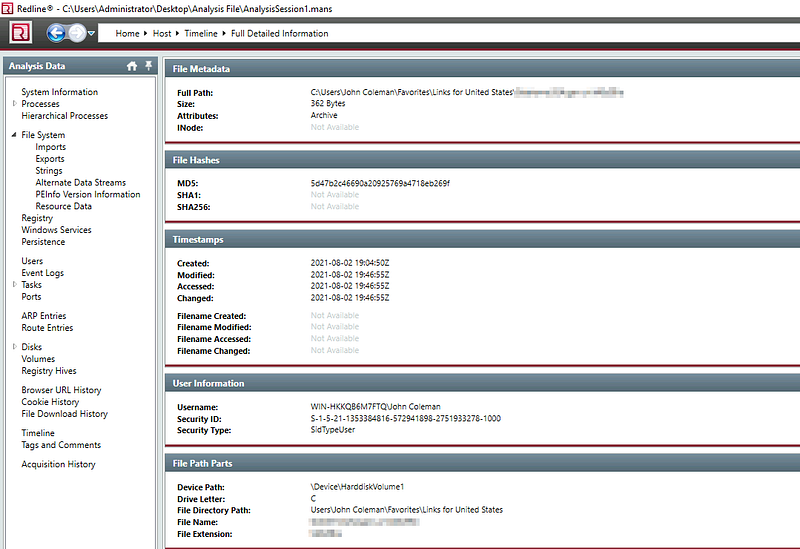The height and width of the screenshot is (549, 800).
Task: Open Alternate Data Streams
Action: (x=80, y=182)
